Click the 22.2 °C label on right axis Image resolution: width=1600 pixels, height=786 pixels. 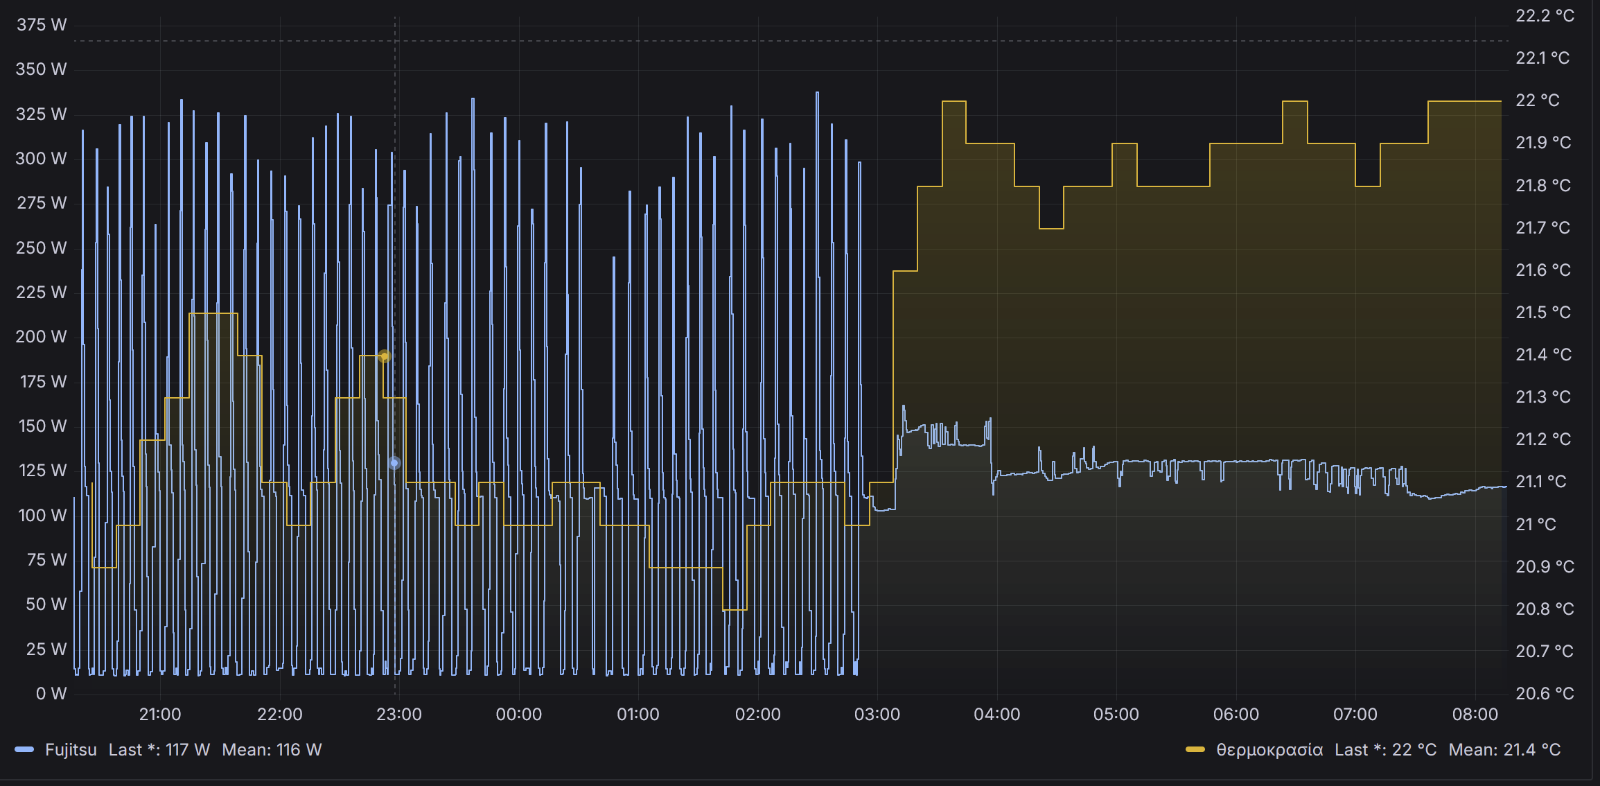1544,16
